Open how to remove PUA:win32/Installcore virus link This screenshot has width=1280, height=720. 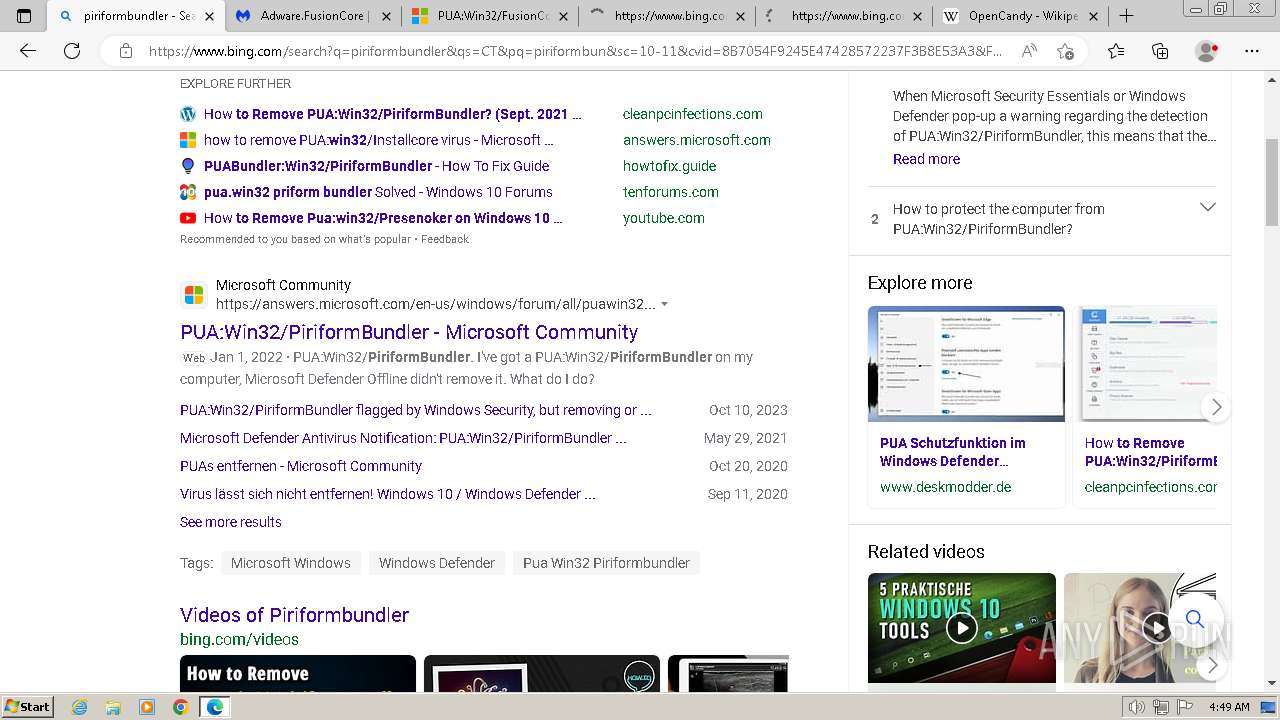pyautogui.click(x=378, y=140)
